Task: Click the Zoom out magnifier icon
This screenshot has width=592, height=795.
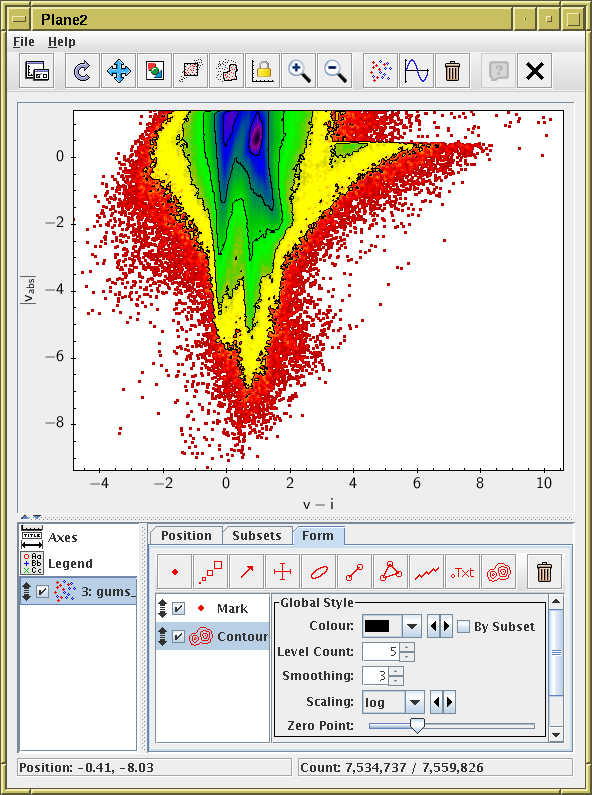Action: [x=335, y=71]
